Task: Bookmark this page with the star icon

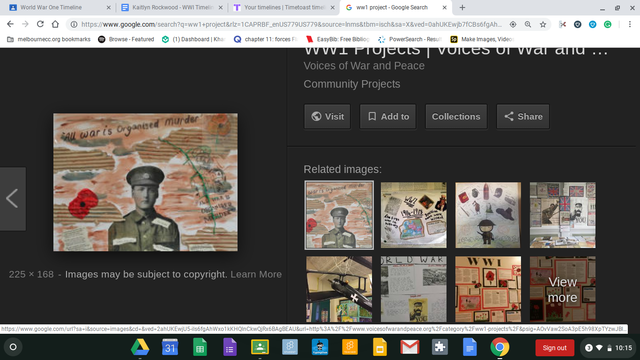Action: pos(543,24)
